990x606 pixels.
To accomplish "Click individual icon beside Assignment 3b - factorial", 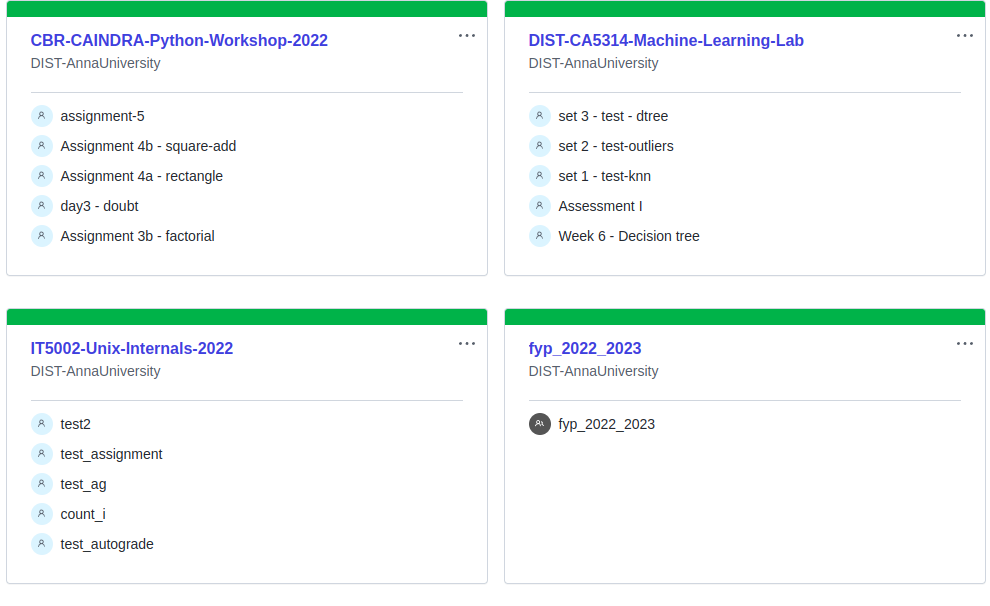I will tap(42, 236).
